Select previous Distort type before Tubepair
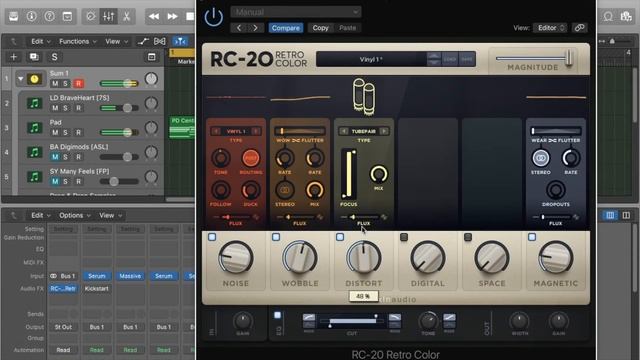Image resolution: width=640 pixels, height=360 pixels. tap(344, 131)
